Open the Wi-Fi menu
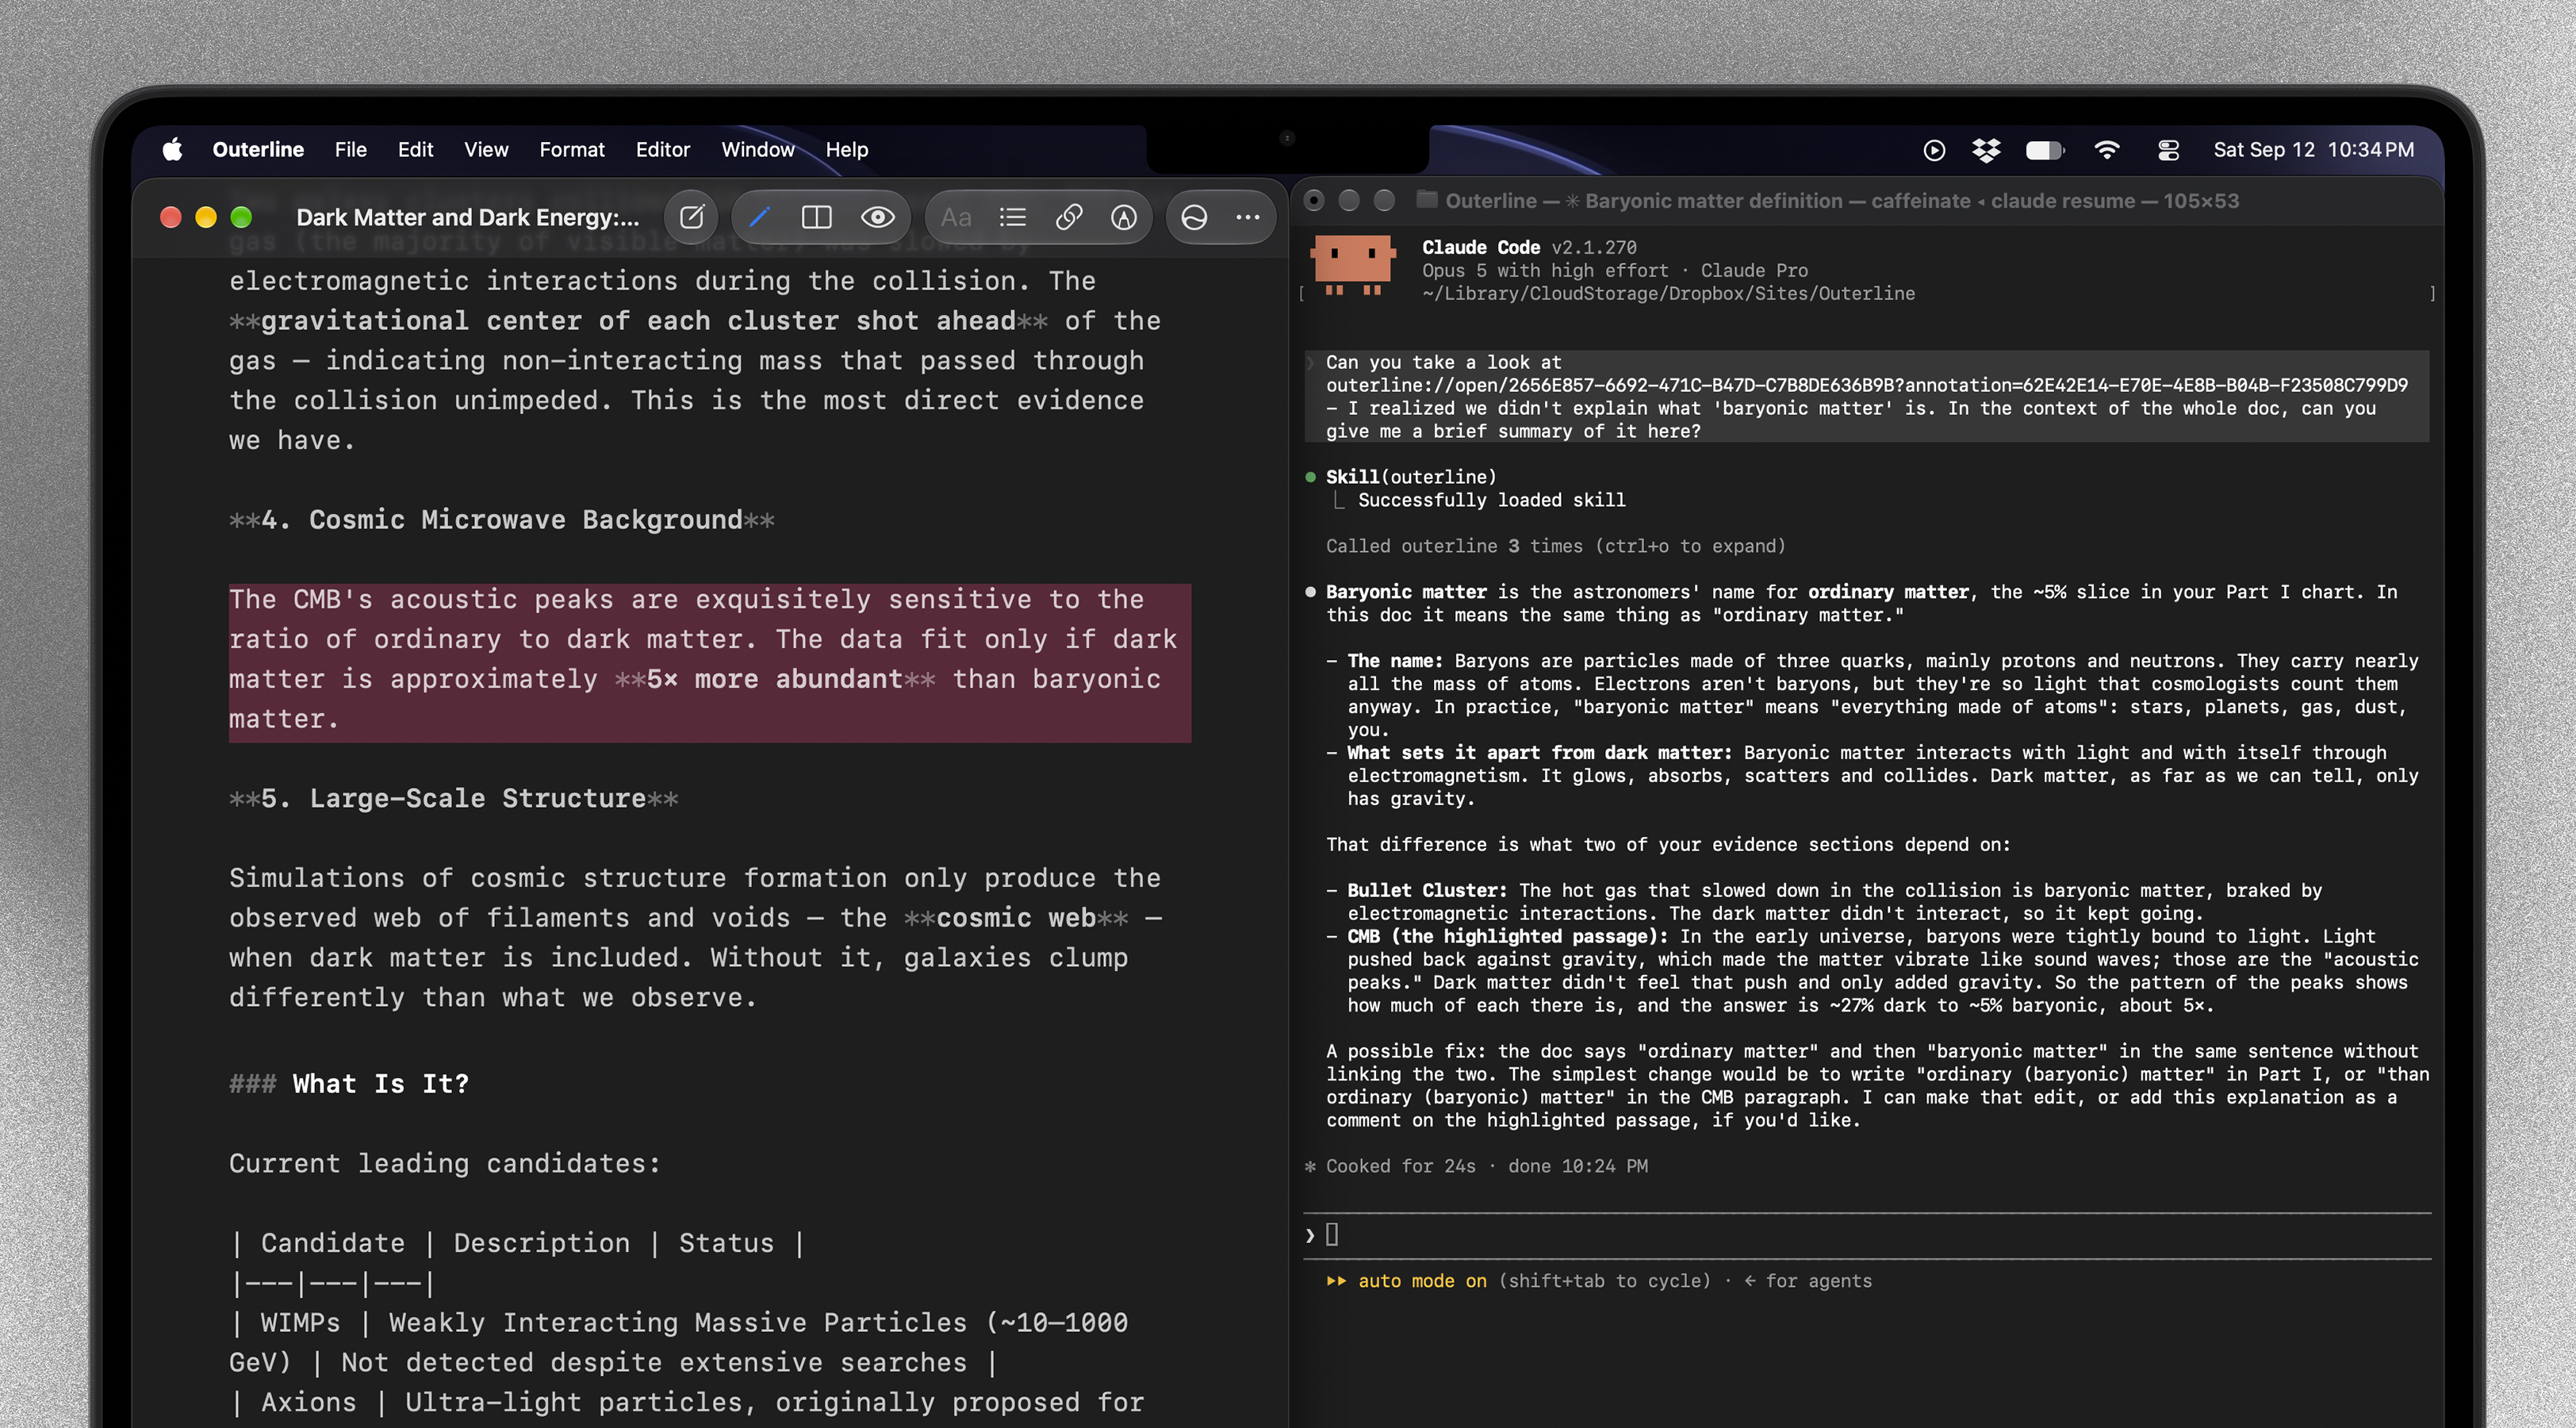 (x=2107, y=150)
